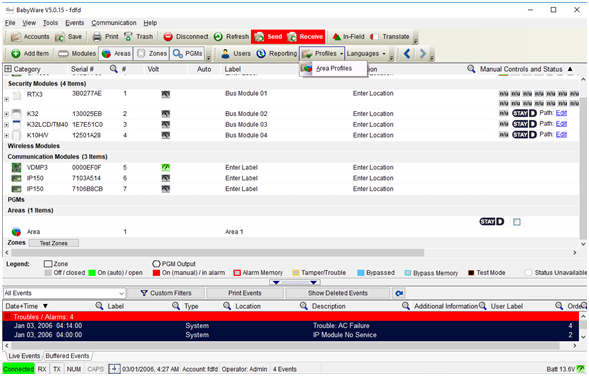Viewport: 589px width, 376px height.
Task: Toggle the Zones filter button
Action: (151, 54)
